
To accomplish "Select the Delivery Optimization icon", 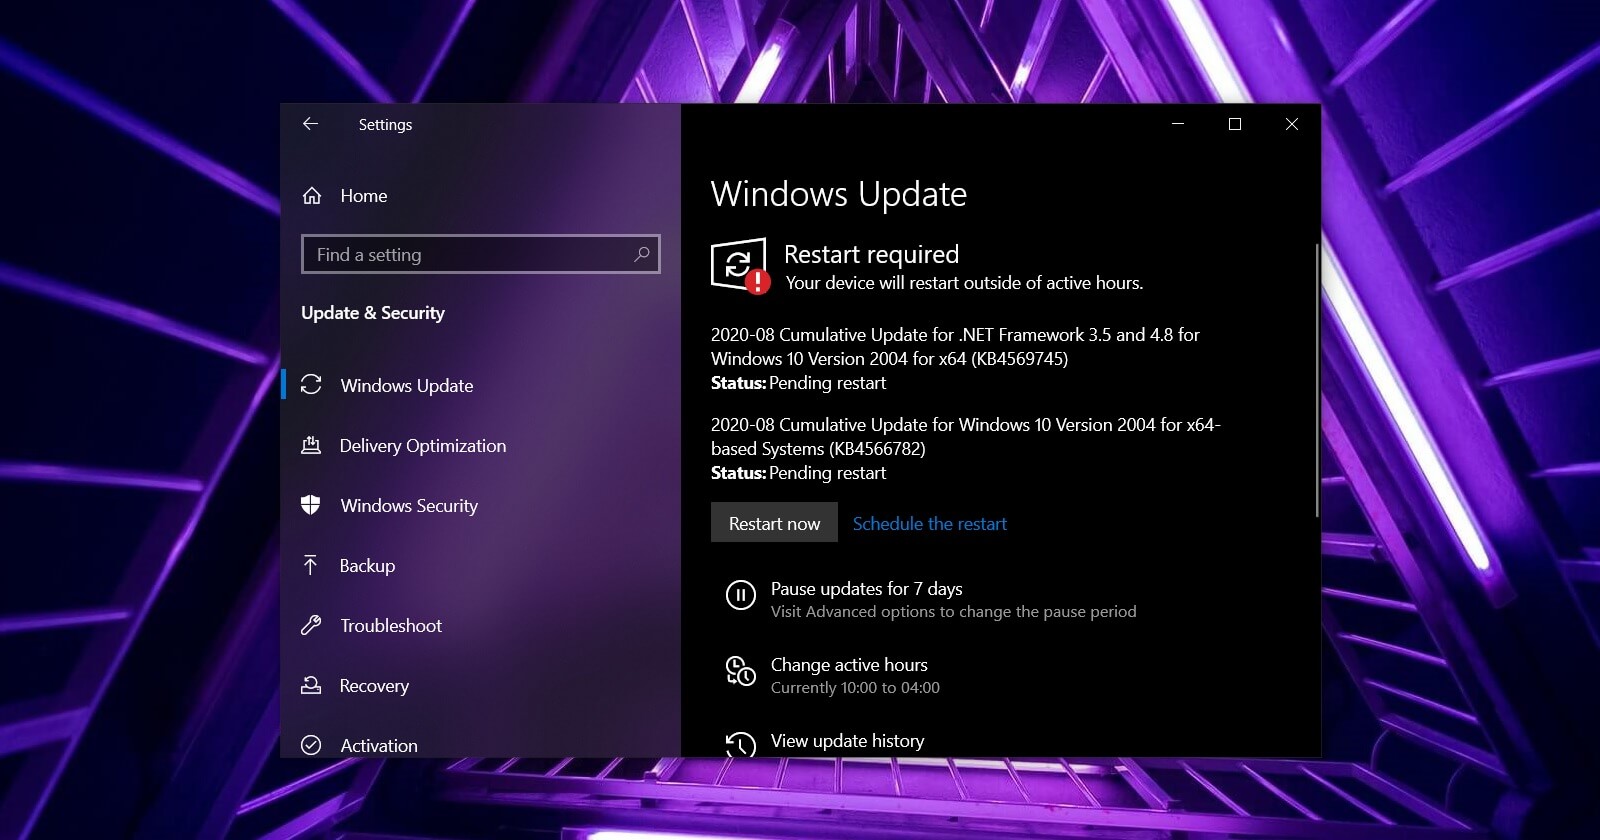I will (x=311, y=445).
